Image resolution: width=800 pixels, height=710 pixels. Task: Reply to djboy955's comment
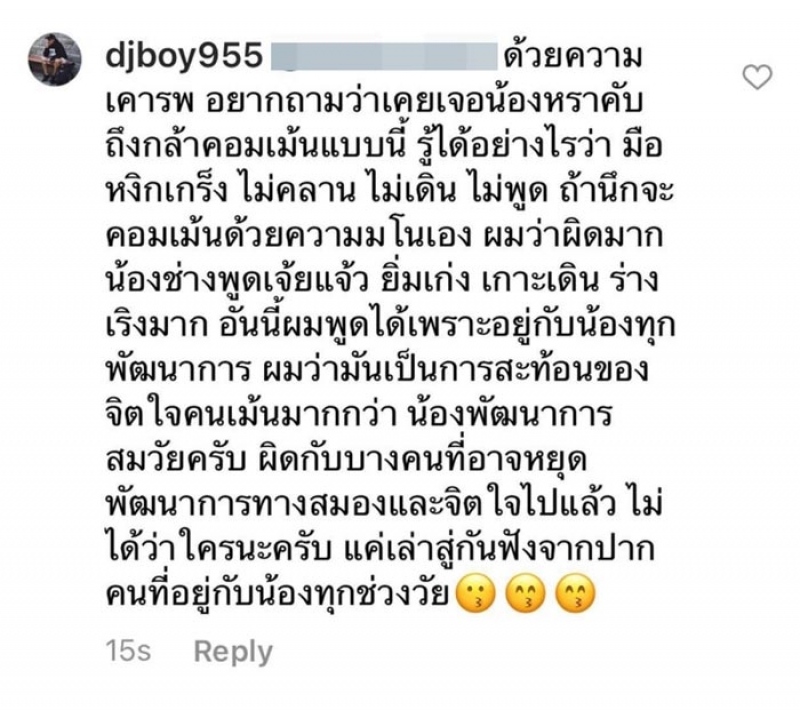click(x=233, y=651)
